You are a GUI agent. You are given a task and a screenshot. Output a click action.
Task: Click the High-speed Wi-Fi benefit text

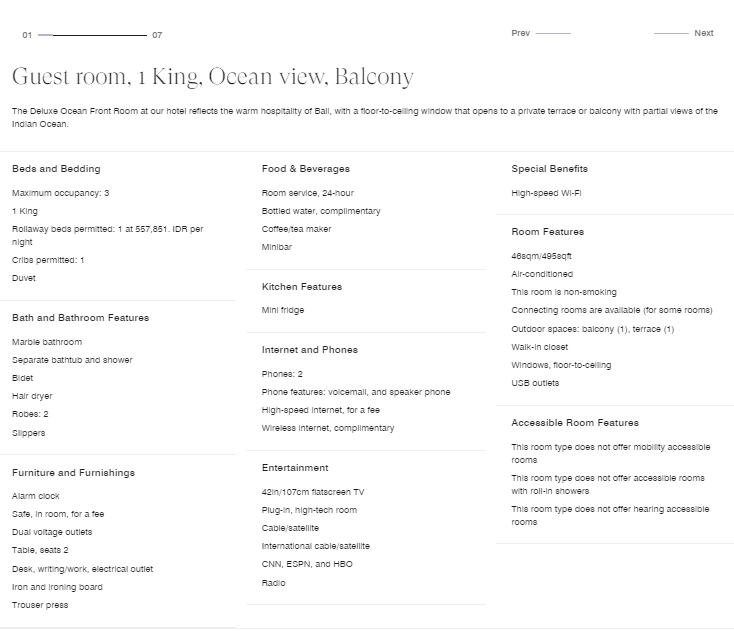point(546,193)
